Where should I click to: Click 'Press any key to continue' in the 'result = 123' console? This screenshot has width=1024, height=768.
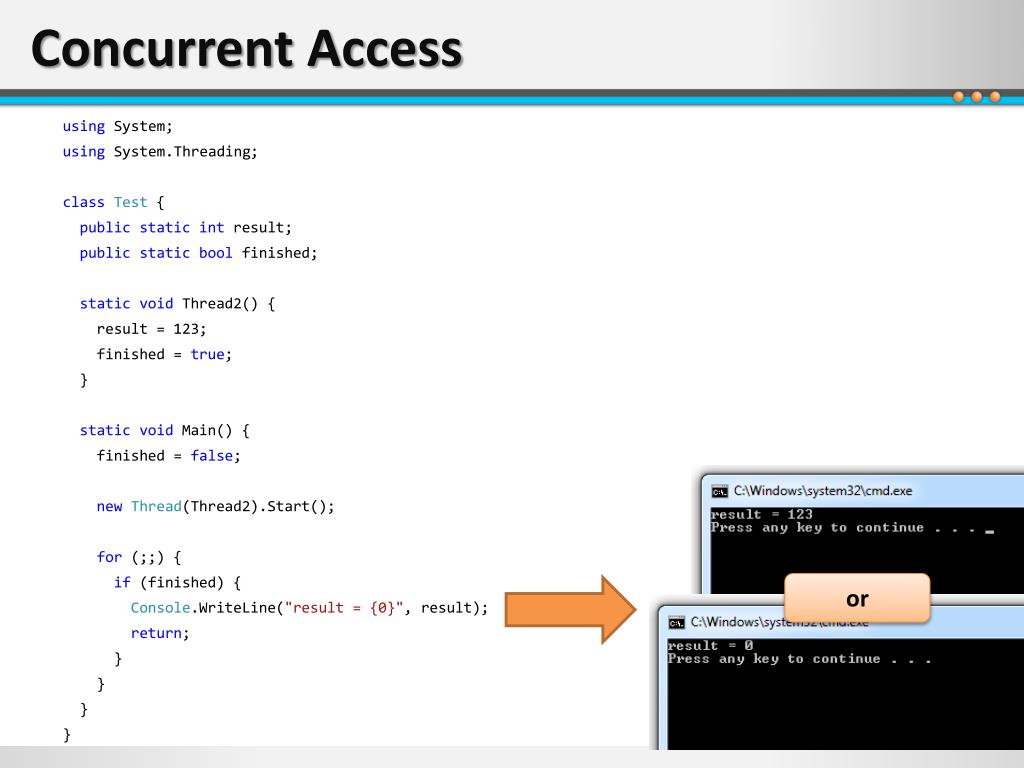click(x=818, y=528)
